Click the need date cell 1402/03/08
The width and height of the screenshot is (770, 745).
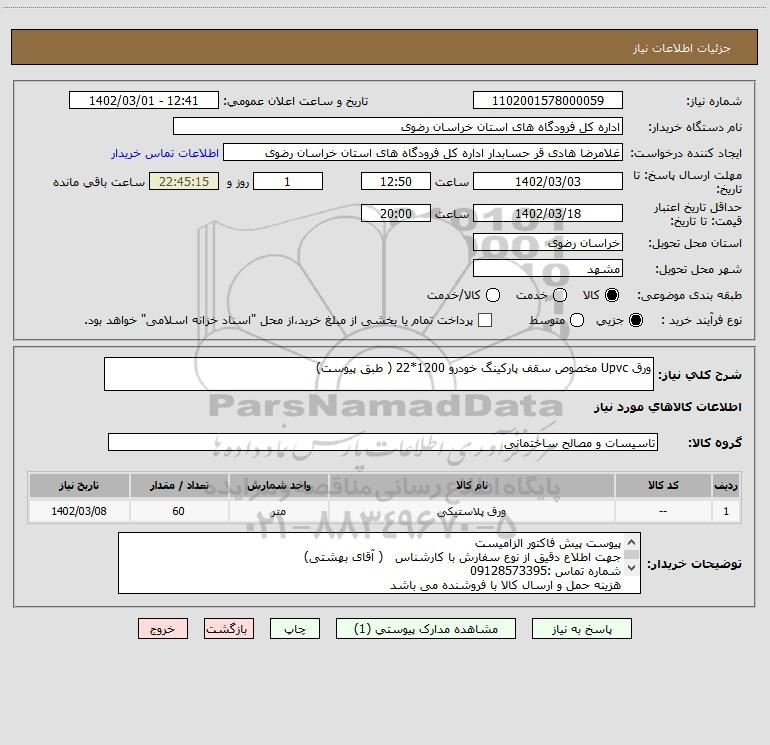tap(79, 511)
